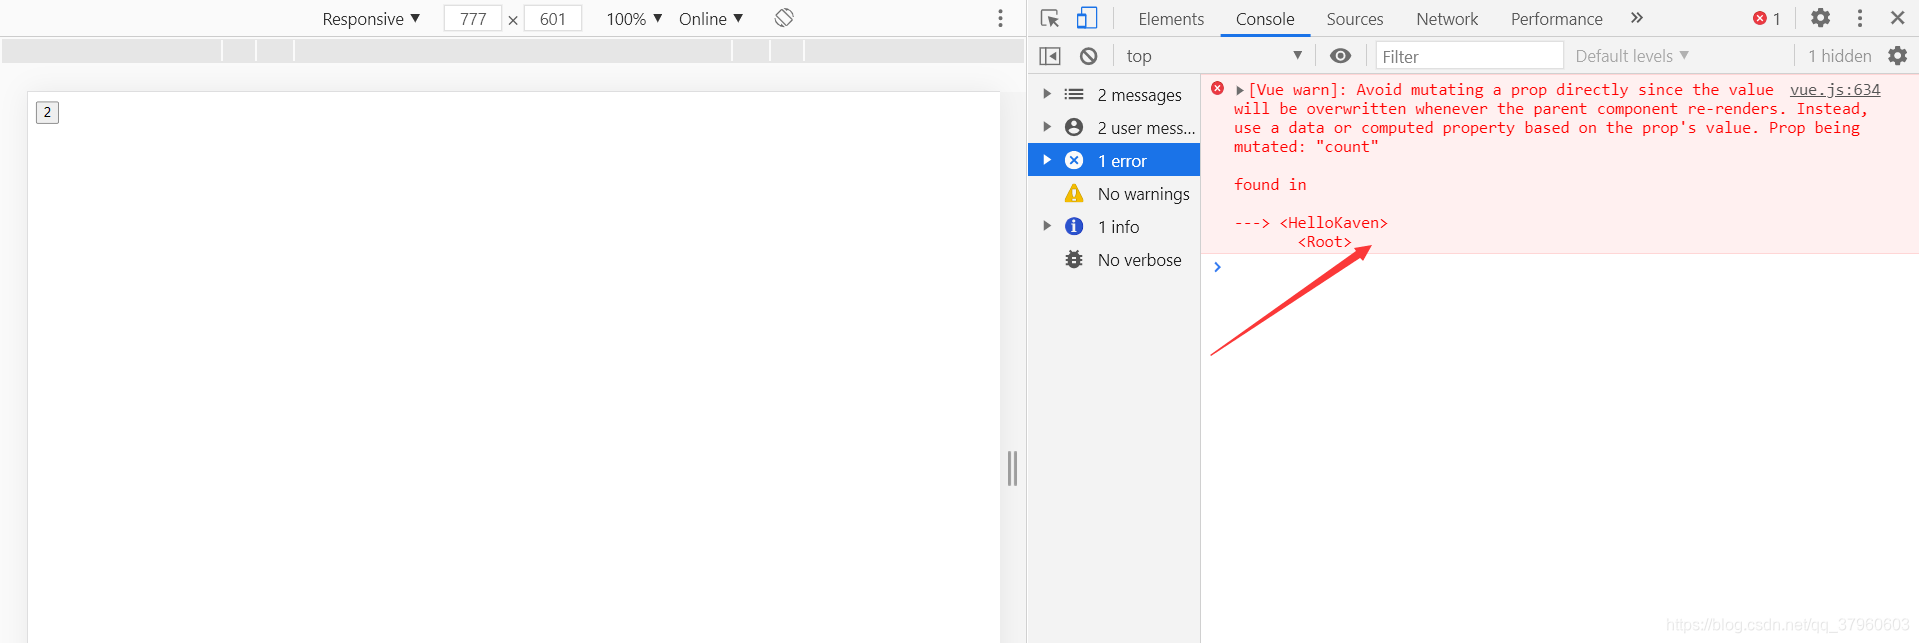Click the inspect element picker icon
The height and width of the screenshot is (643, 1919).
pos(1050,18)
